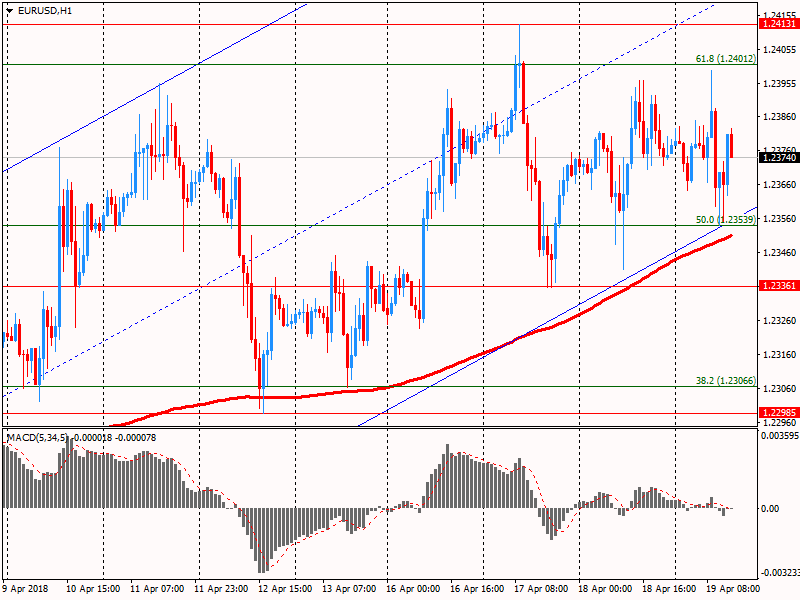The image size is (800, 600).
Task: Click the 10 Apr 15:00 time label
Action: [93, 588]
